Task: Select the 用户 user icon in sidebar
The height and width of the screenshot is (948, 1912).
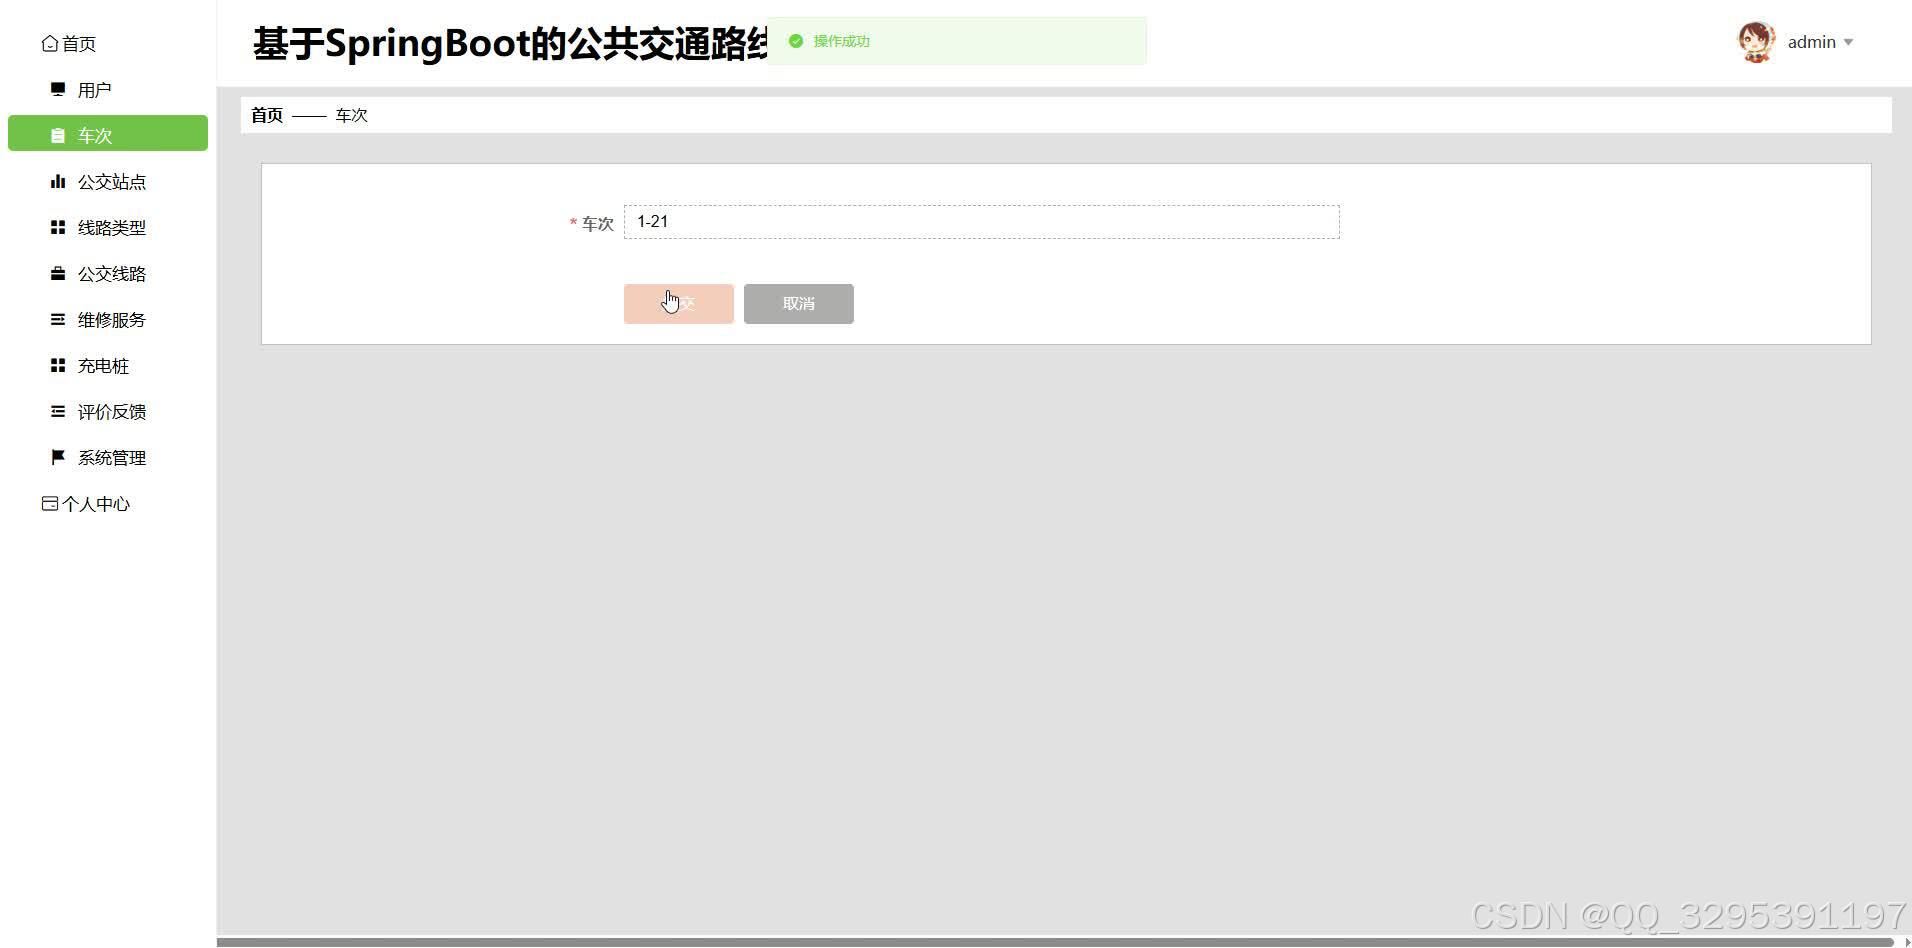Action: click(x=57, y=88)
